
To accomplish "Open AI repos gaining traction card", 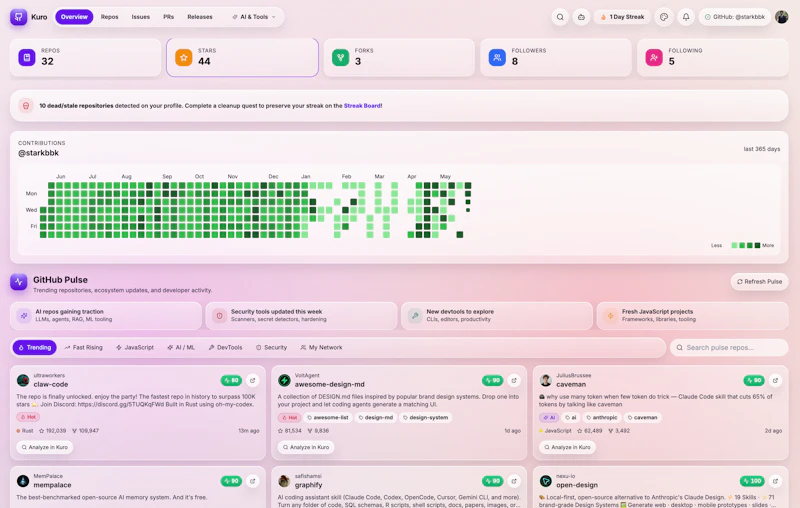I will click(106, 316).
